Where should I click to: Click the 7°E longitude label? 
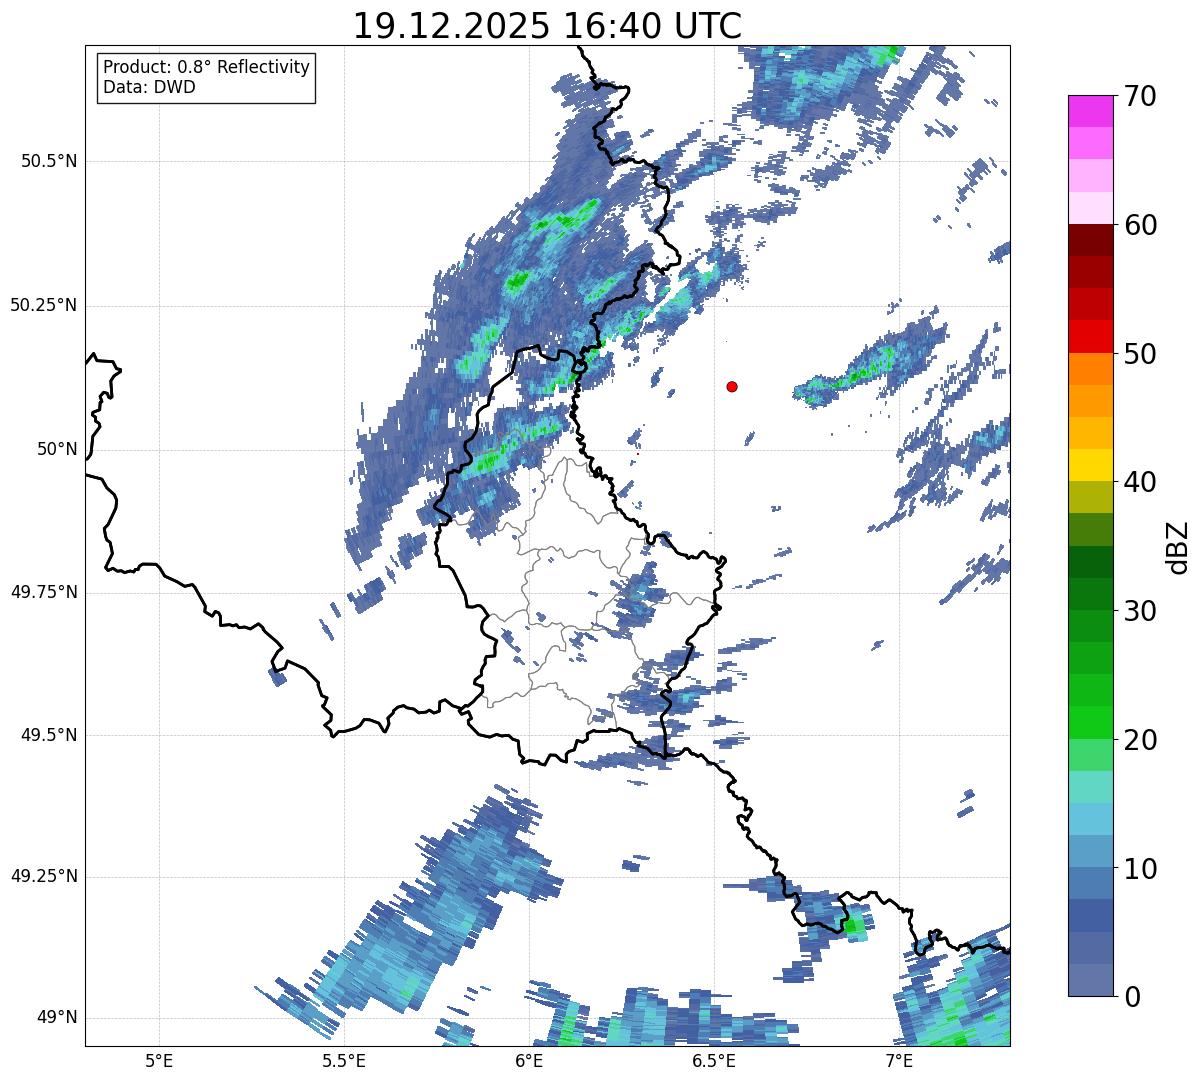[x=899, y=1060]
